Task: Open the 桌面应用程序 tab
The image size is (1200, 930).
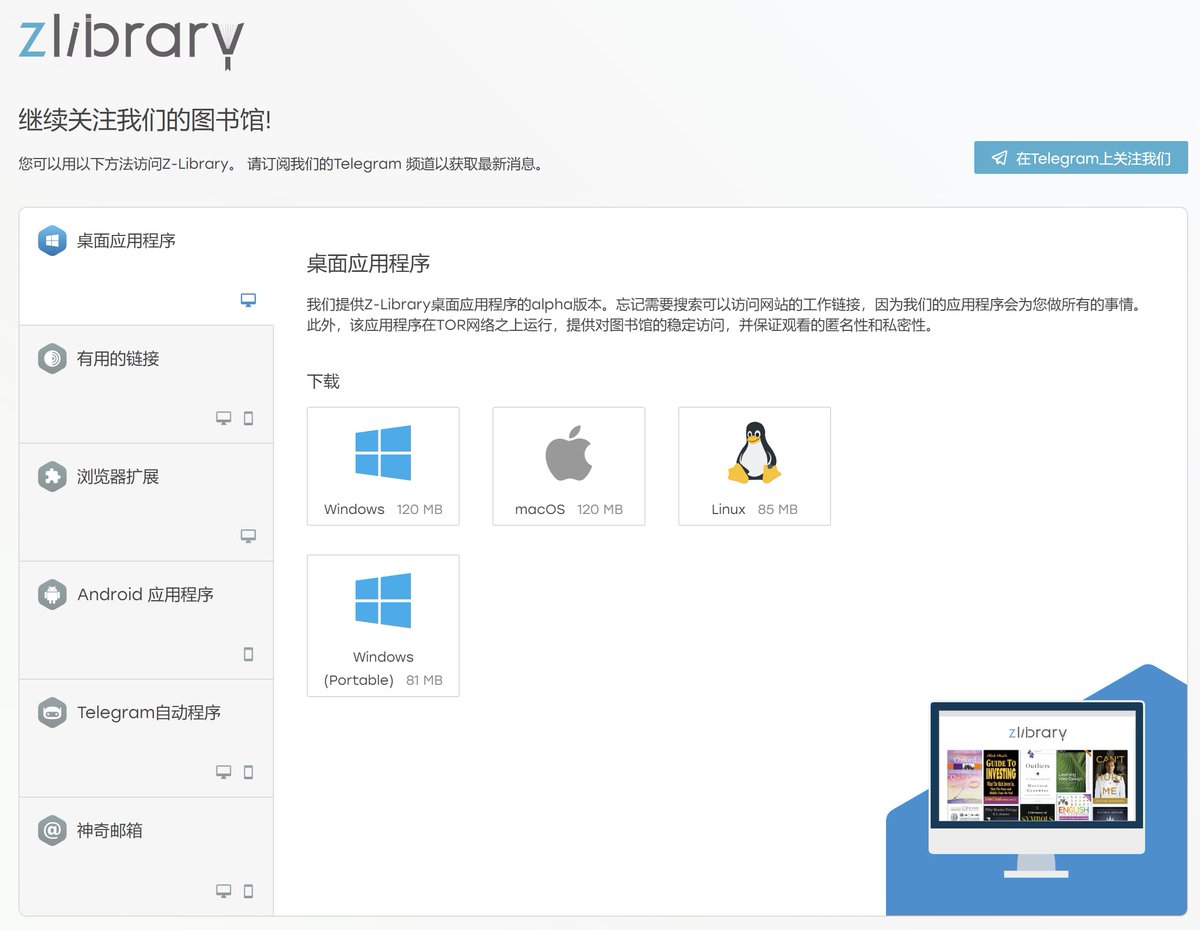Action: 146,267
